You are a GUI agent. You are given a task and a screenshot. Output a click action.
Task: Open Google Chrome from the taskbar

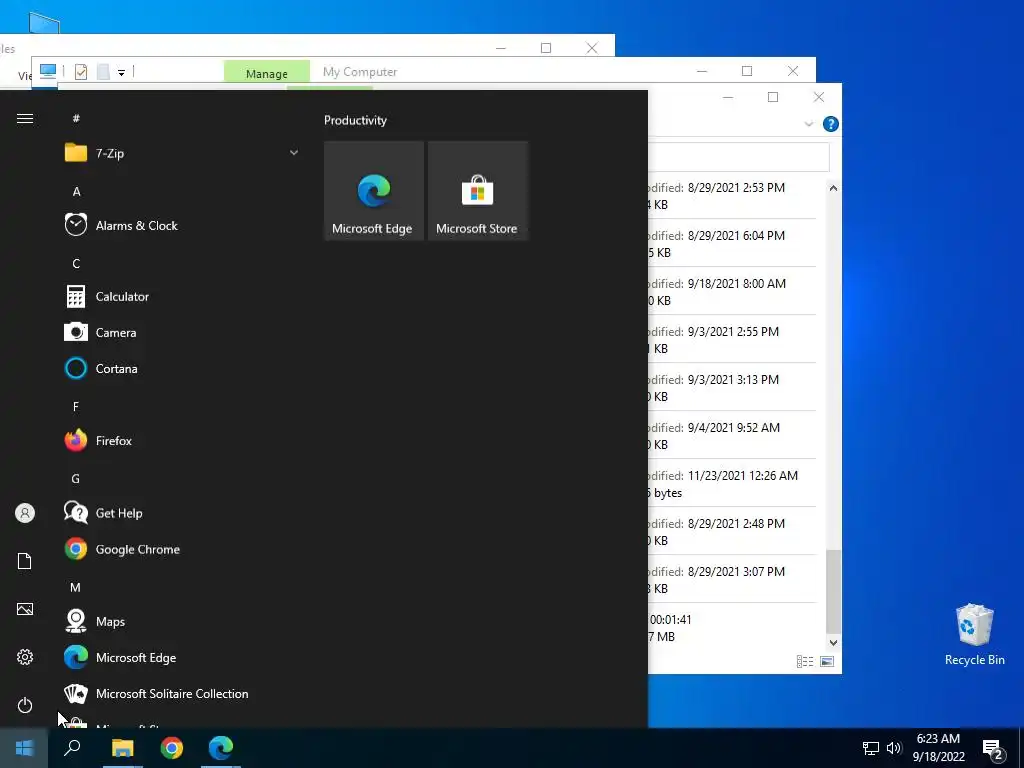tap(172, 748)
